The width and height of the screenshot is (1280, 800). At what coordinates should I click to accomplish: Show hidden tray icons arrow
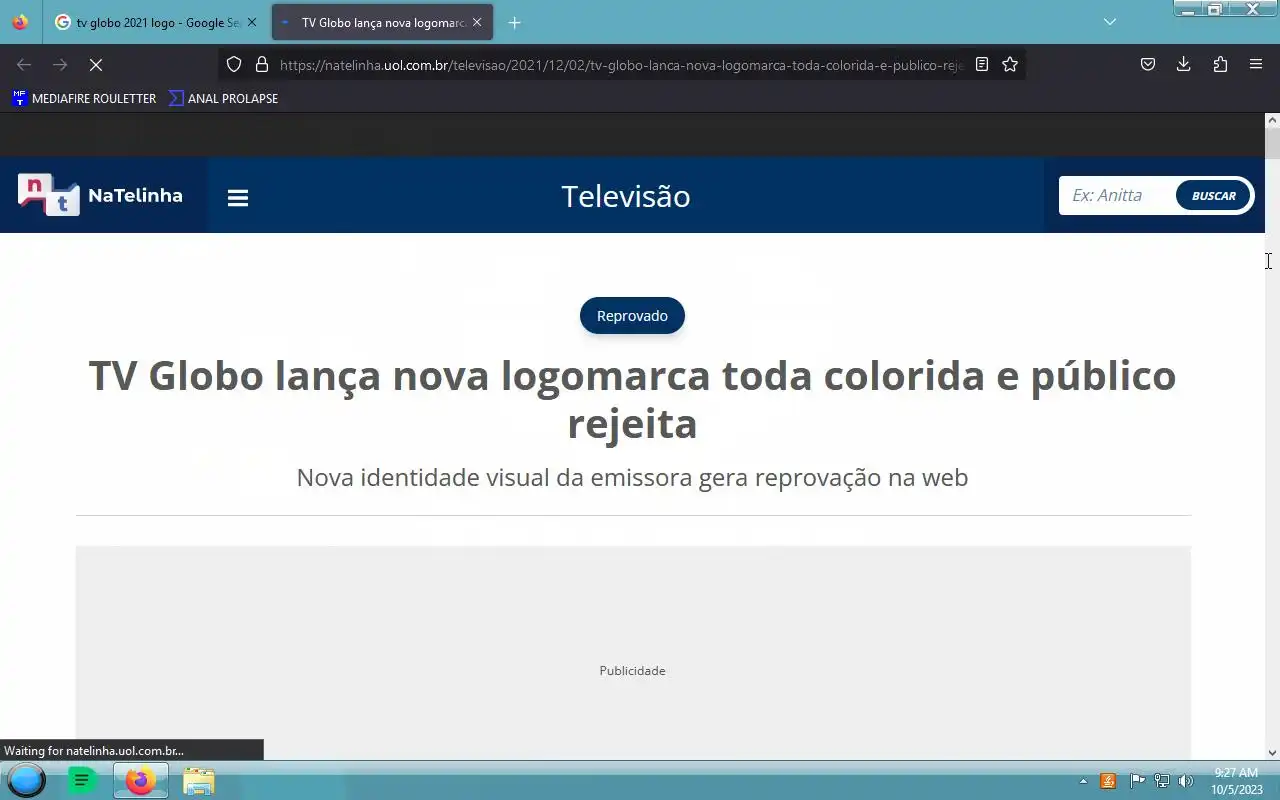[x=1083, y=781]
